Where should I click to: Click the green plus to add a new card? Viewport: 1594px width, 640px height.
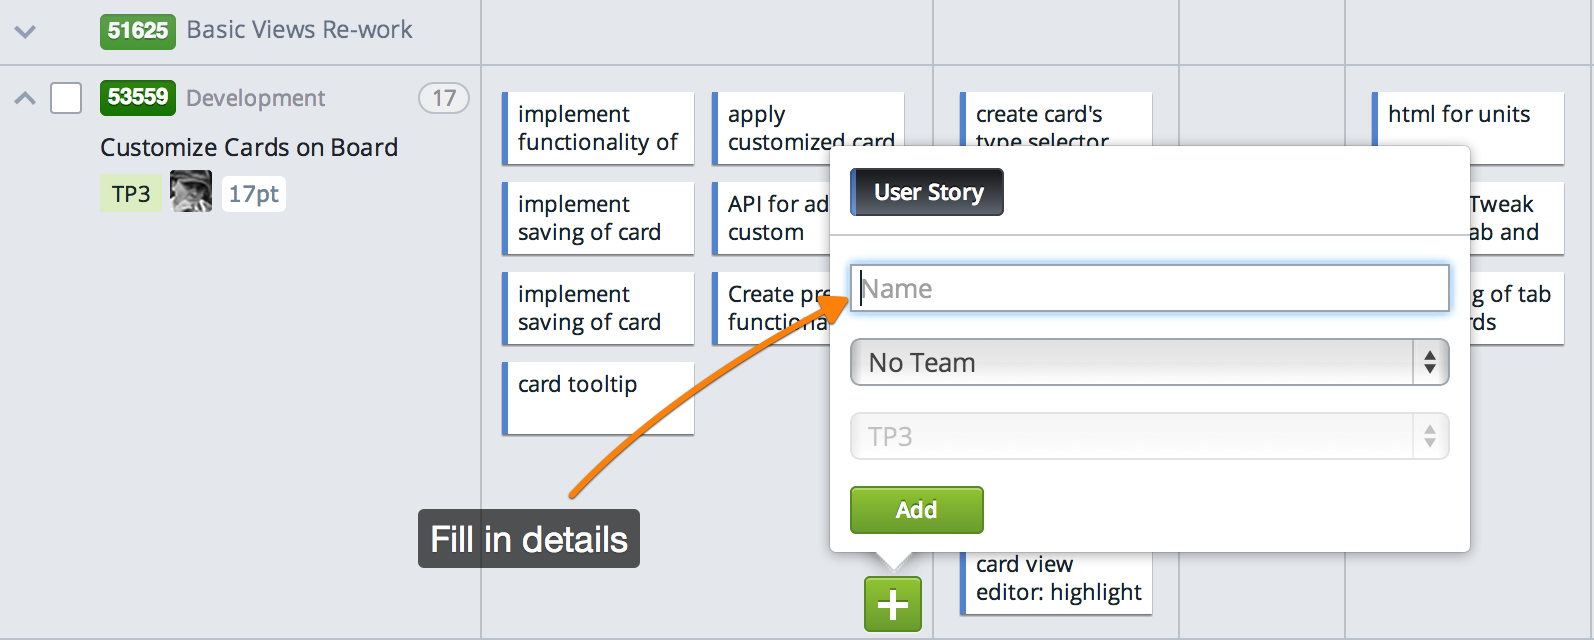(x=891, y=604)
